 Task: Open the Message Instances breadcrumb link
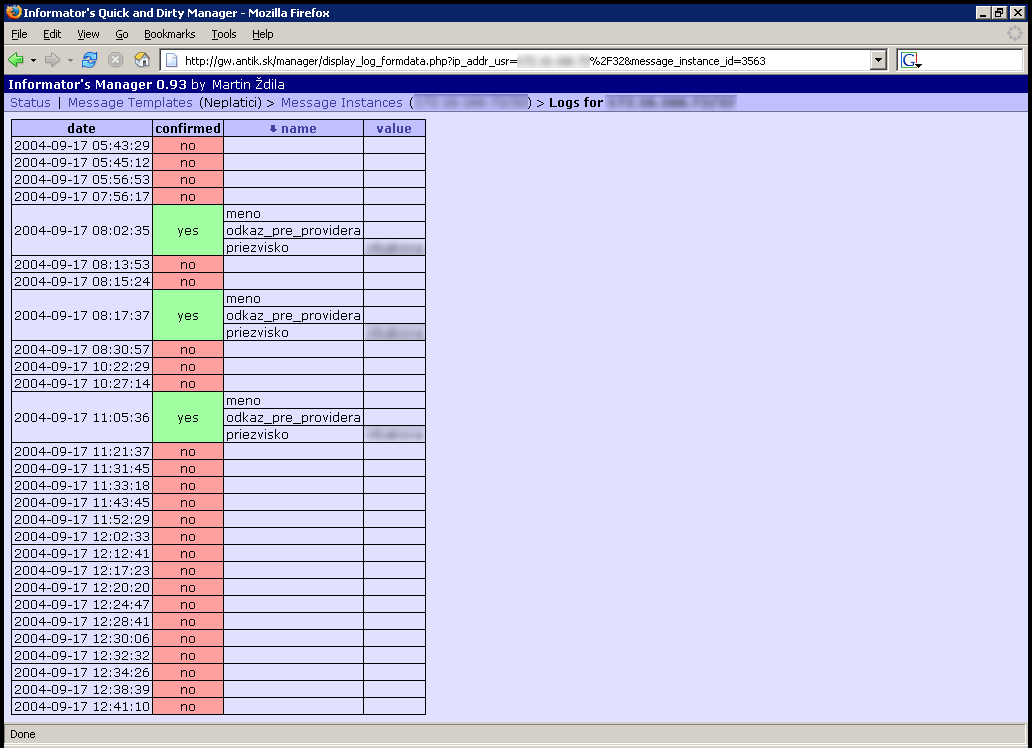coord(342,103)
